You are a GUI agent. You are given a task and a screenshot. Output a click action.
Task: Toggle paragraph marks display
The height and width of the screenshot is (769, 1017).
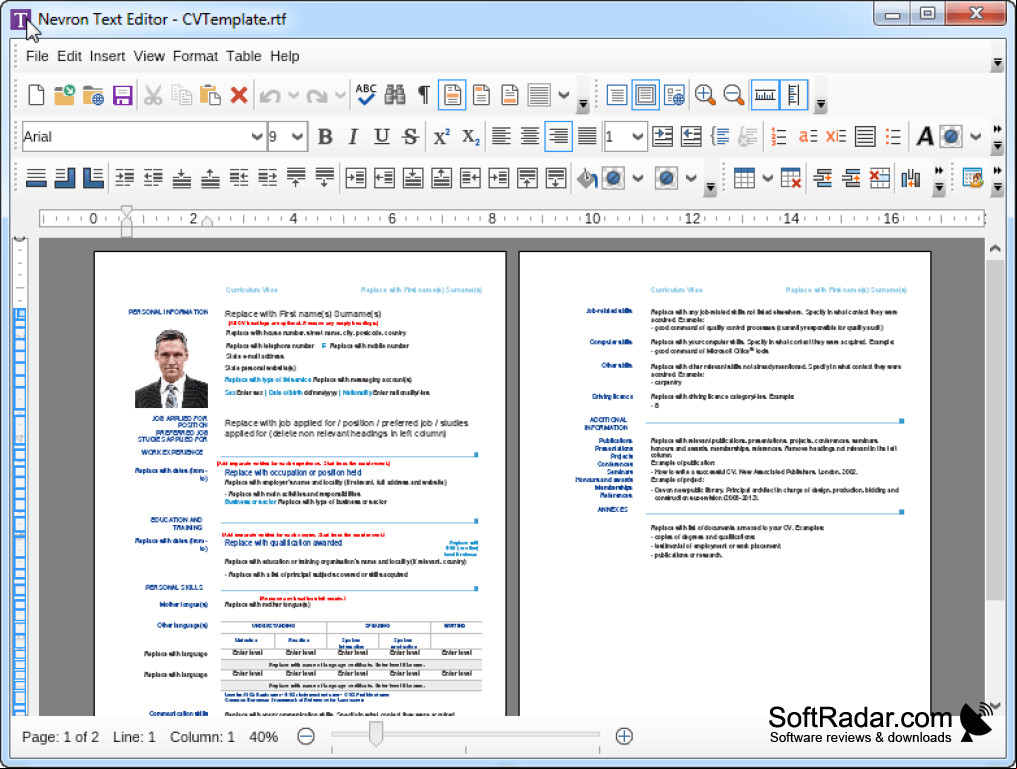tap(424, 95)
